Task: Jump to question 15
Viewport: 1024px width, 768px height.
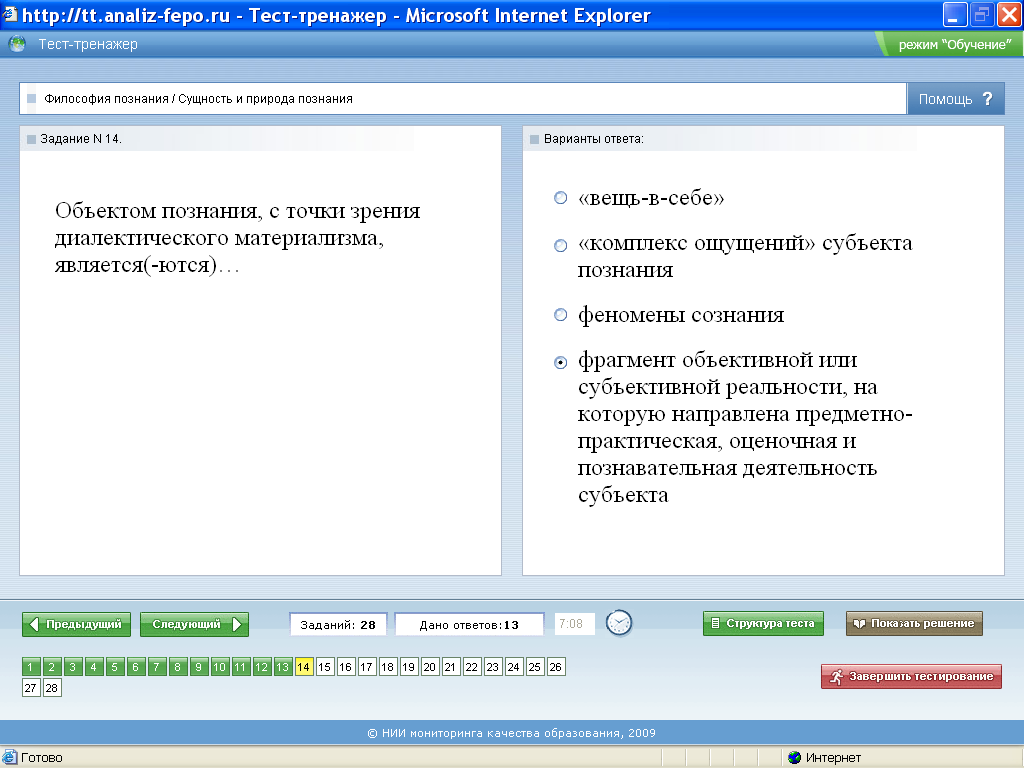Action: (325, 667)
